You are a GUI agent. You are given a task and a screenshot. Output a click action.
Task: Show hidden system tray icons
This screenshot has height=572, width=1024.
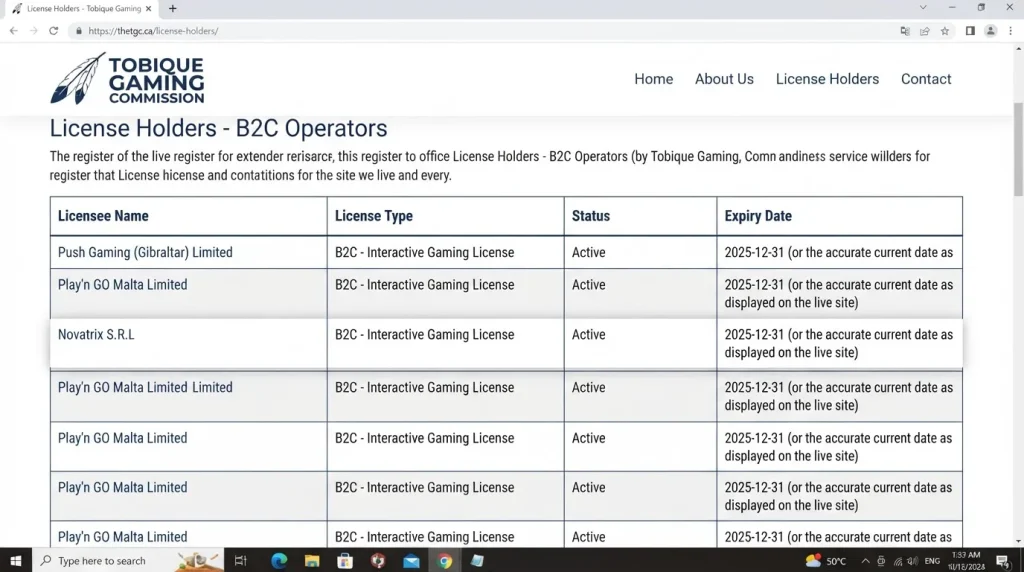865,561
